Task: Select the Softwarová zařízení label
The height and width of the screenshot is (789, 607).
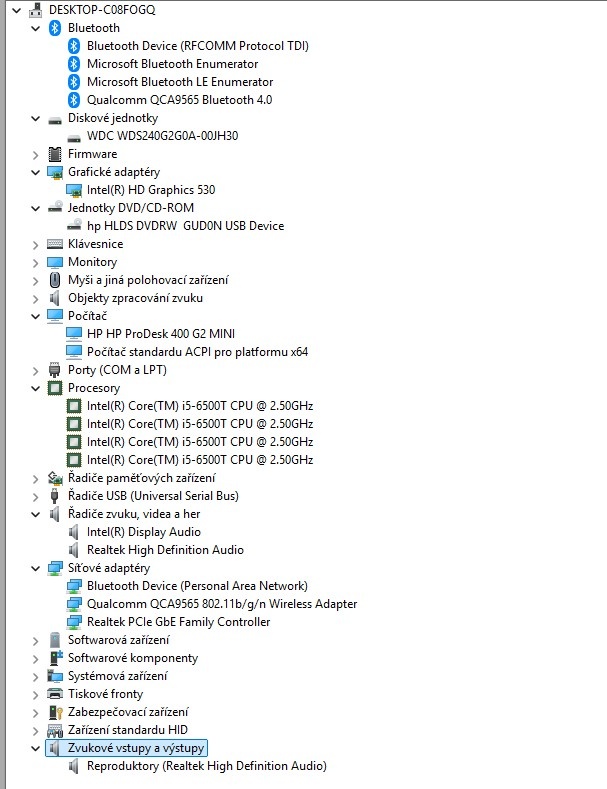Action: [119, 640]
